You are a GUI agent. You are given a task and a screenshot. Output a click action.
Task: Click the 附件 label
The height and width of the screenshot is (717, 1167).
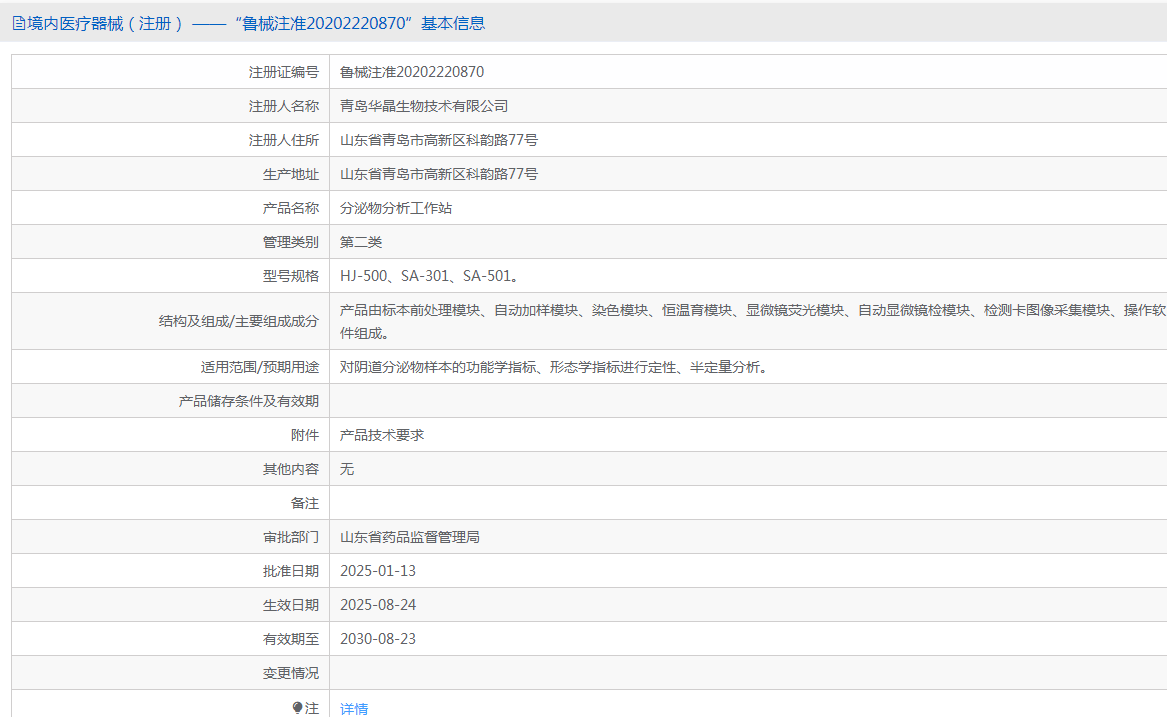(304, 435)
